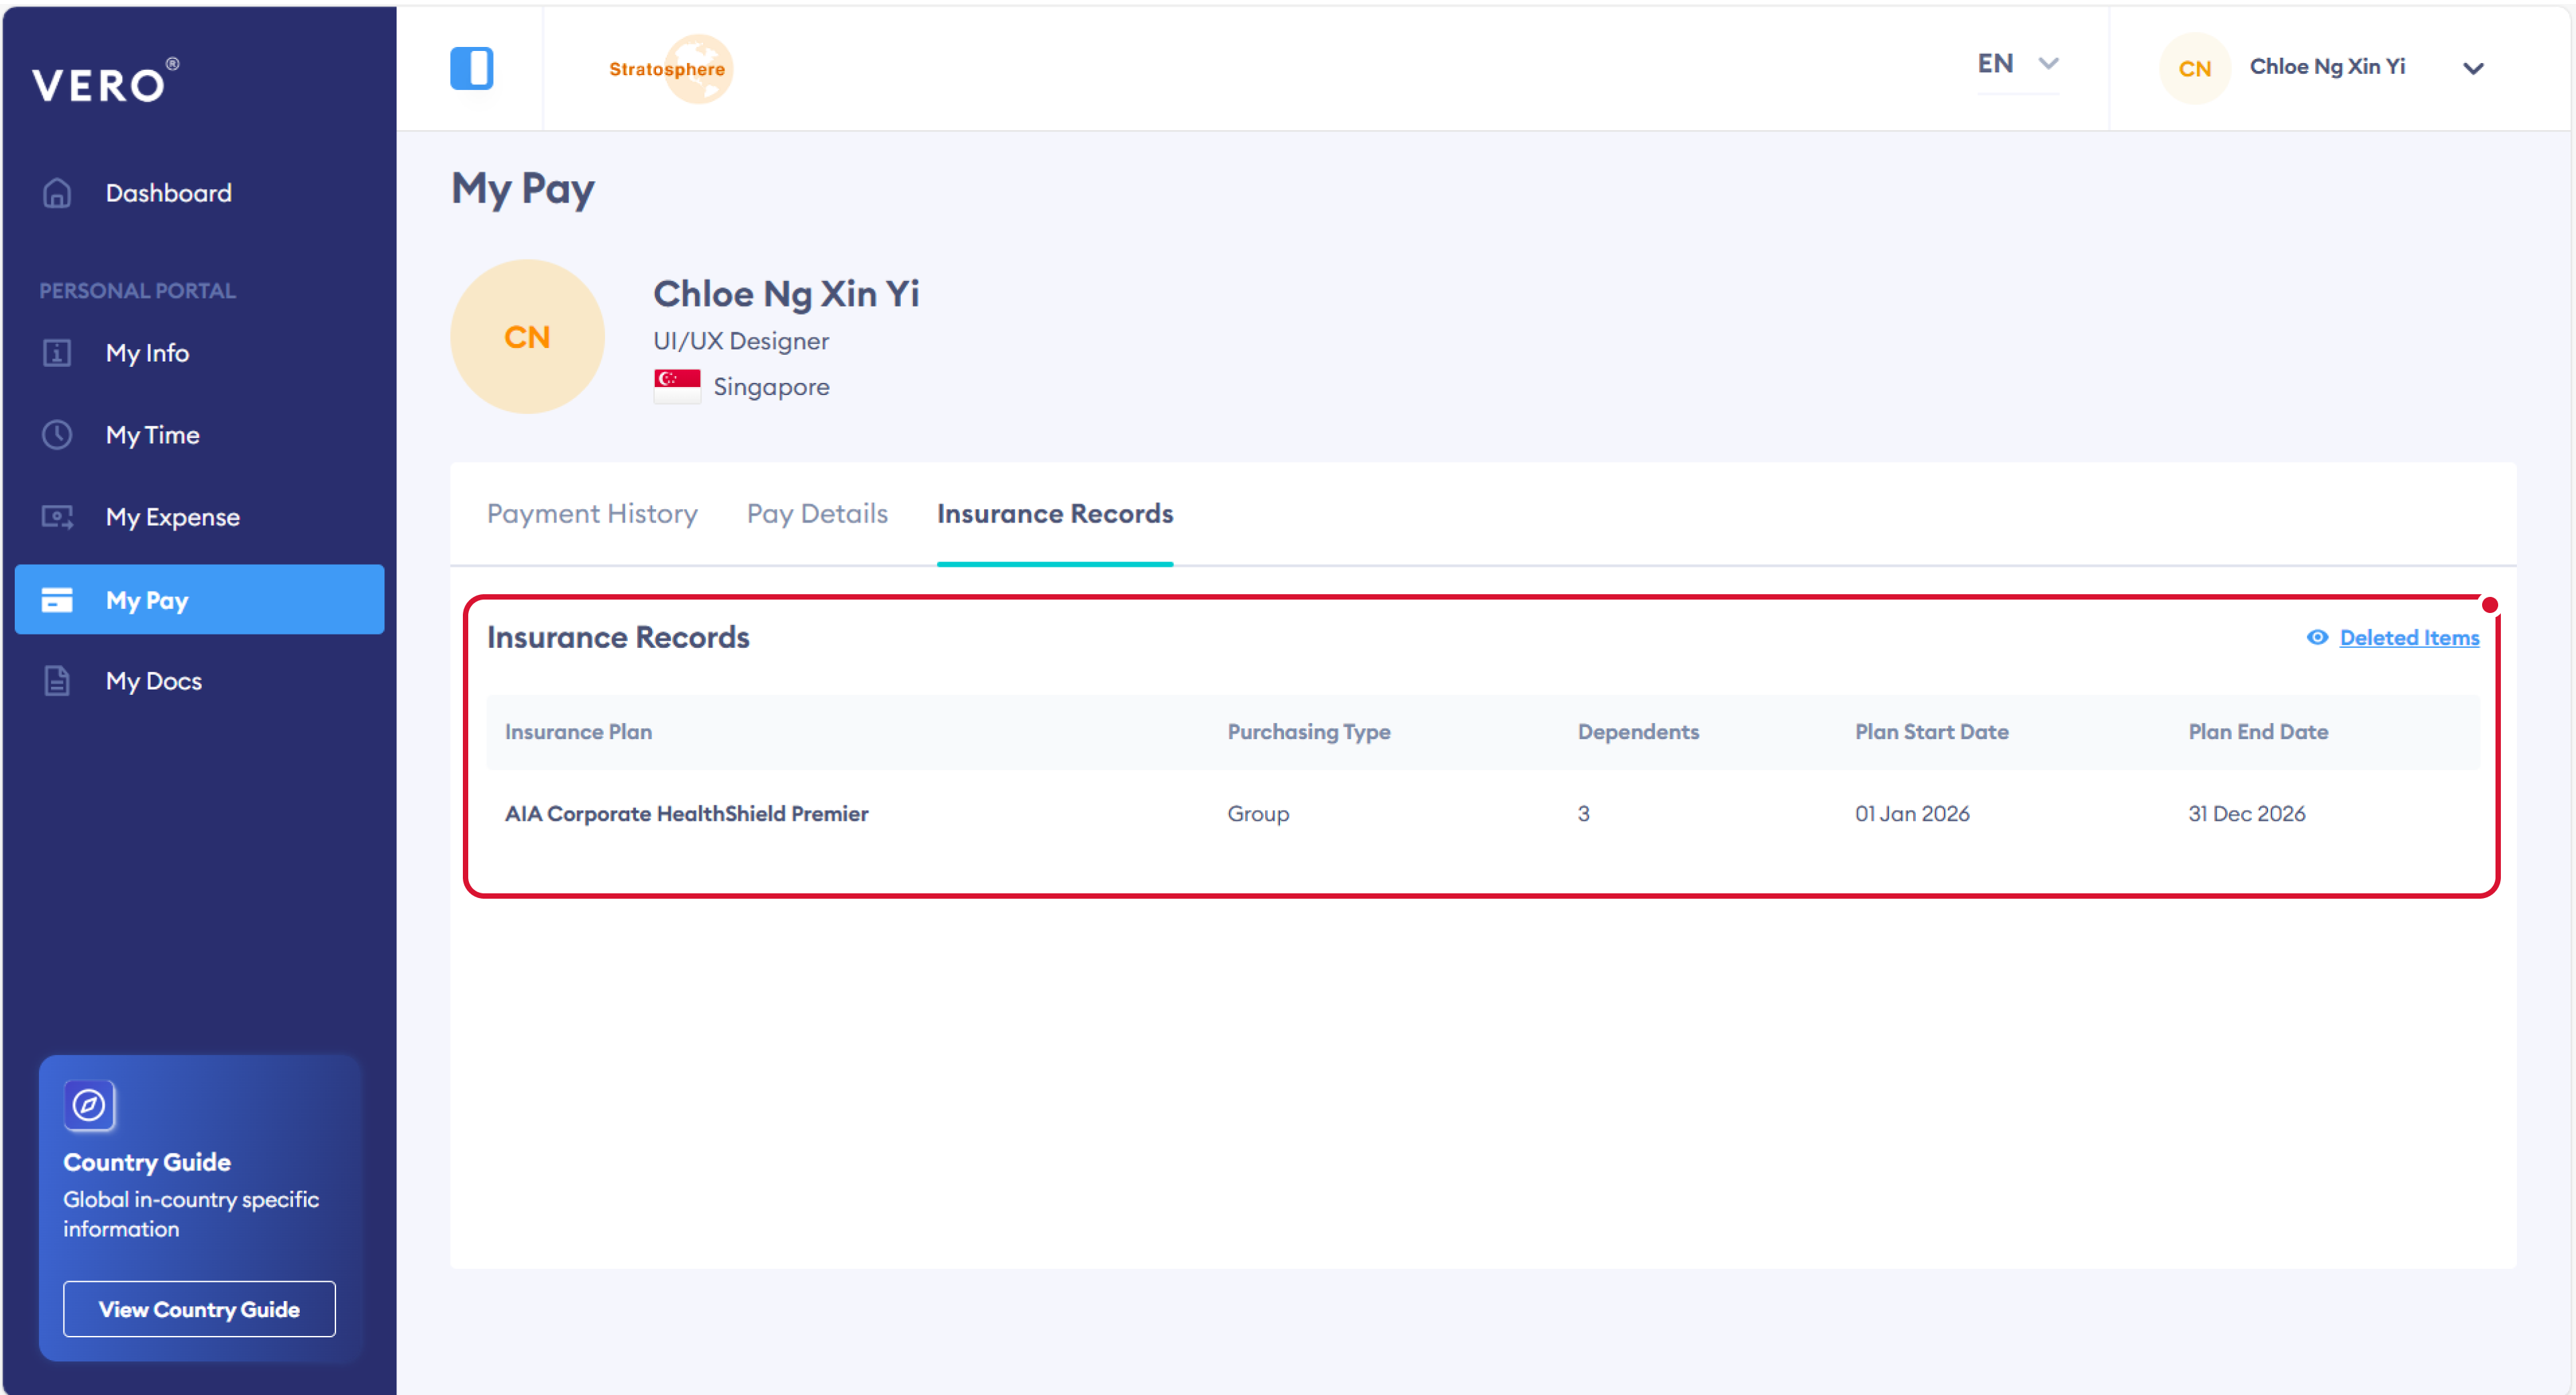
Task: Open My Info sidebar icon
Action: point(57,353)
